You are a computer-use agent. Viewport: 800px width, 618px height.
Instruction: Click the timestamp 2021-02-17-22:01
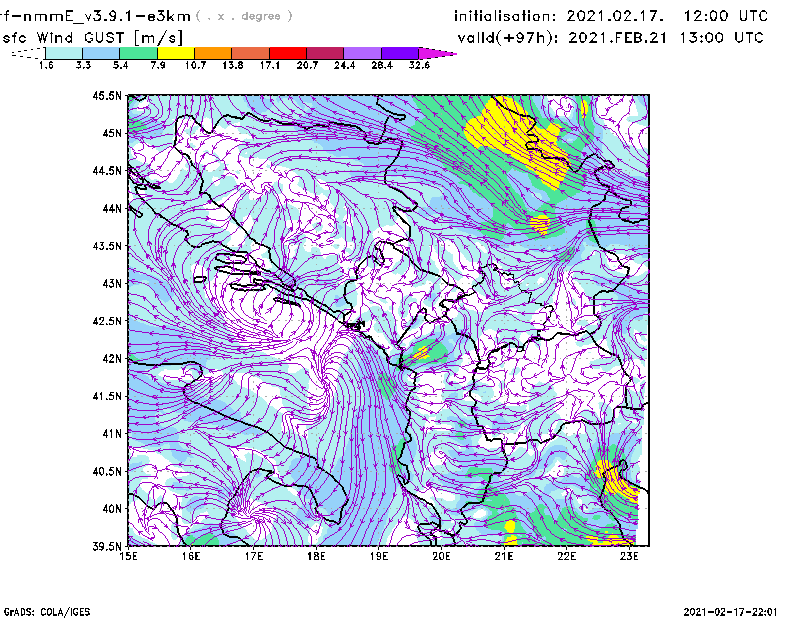coord(731,612)
